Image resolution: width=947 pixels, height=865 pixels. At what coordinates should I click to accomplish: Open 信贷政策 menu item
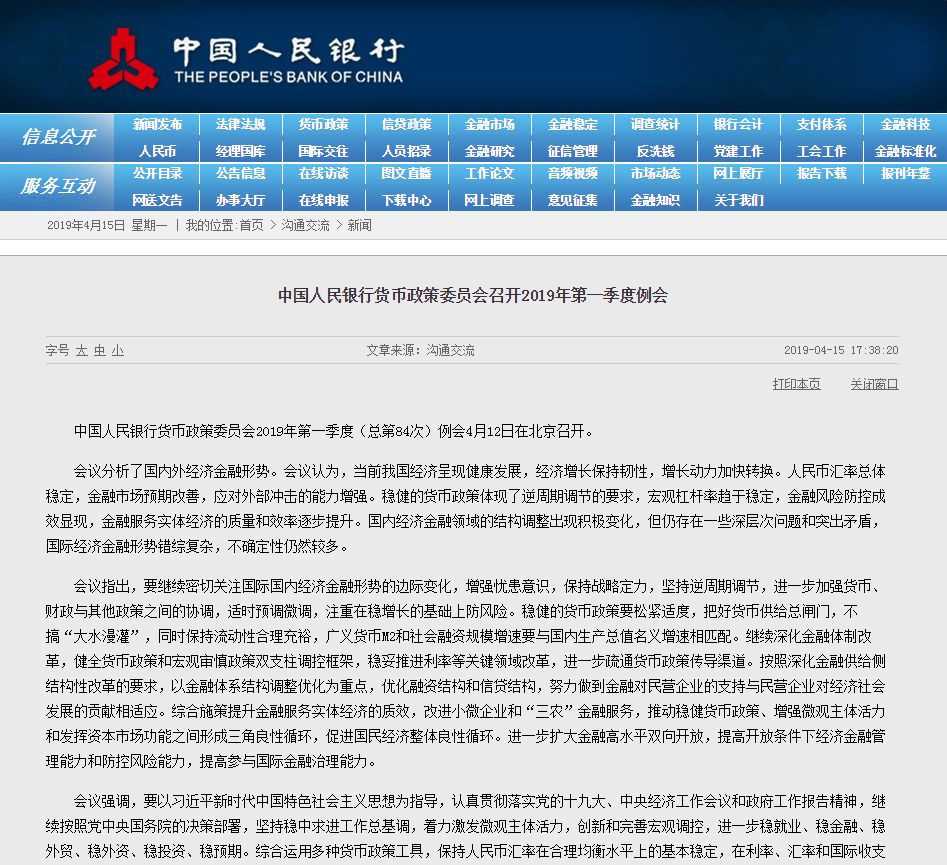click(x=406, y=124)
